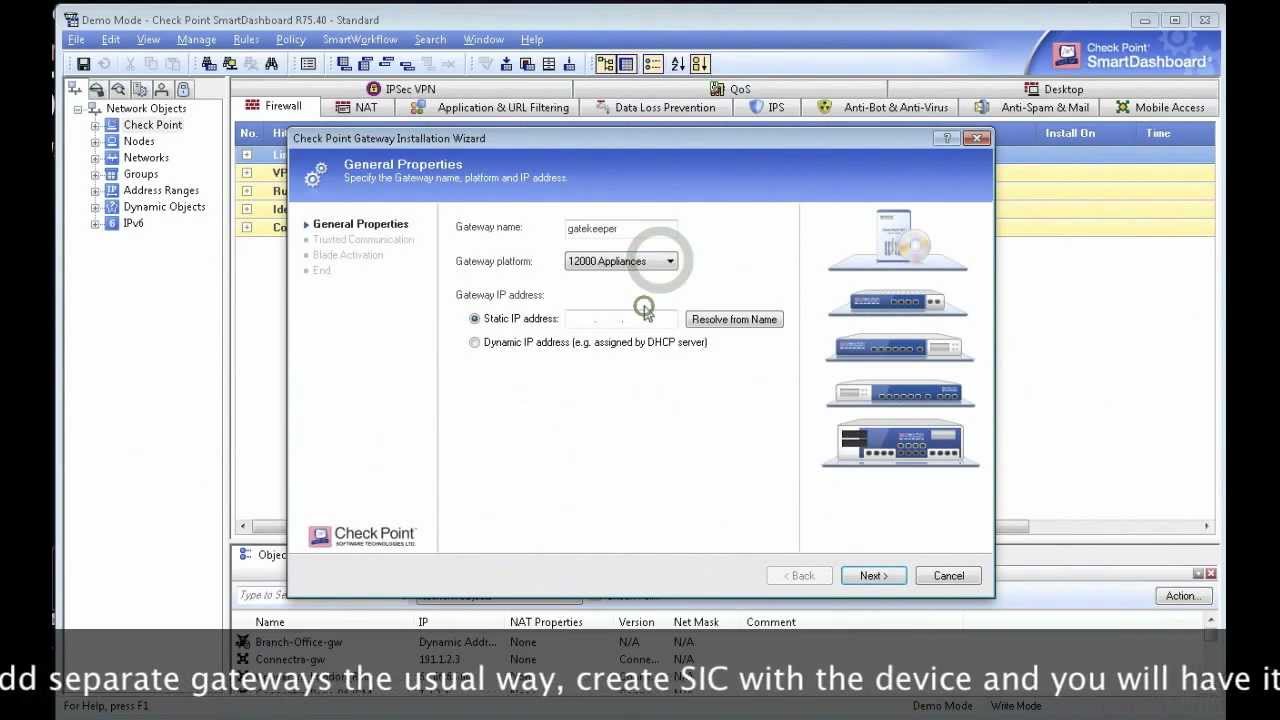
Task: Switch to the NAT tab
Action: (x=357, y=107)
